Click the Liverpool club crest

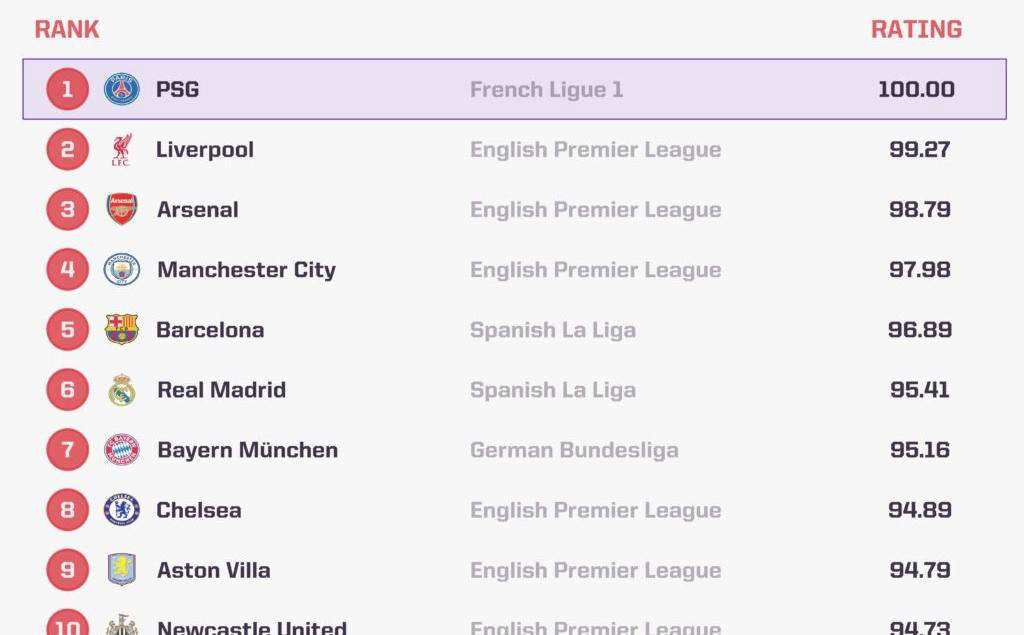click(x=121, y=150)
